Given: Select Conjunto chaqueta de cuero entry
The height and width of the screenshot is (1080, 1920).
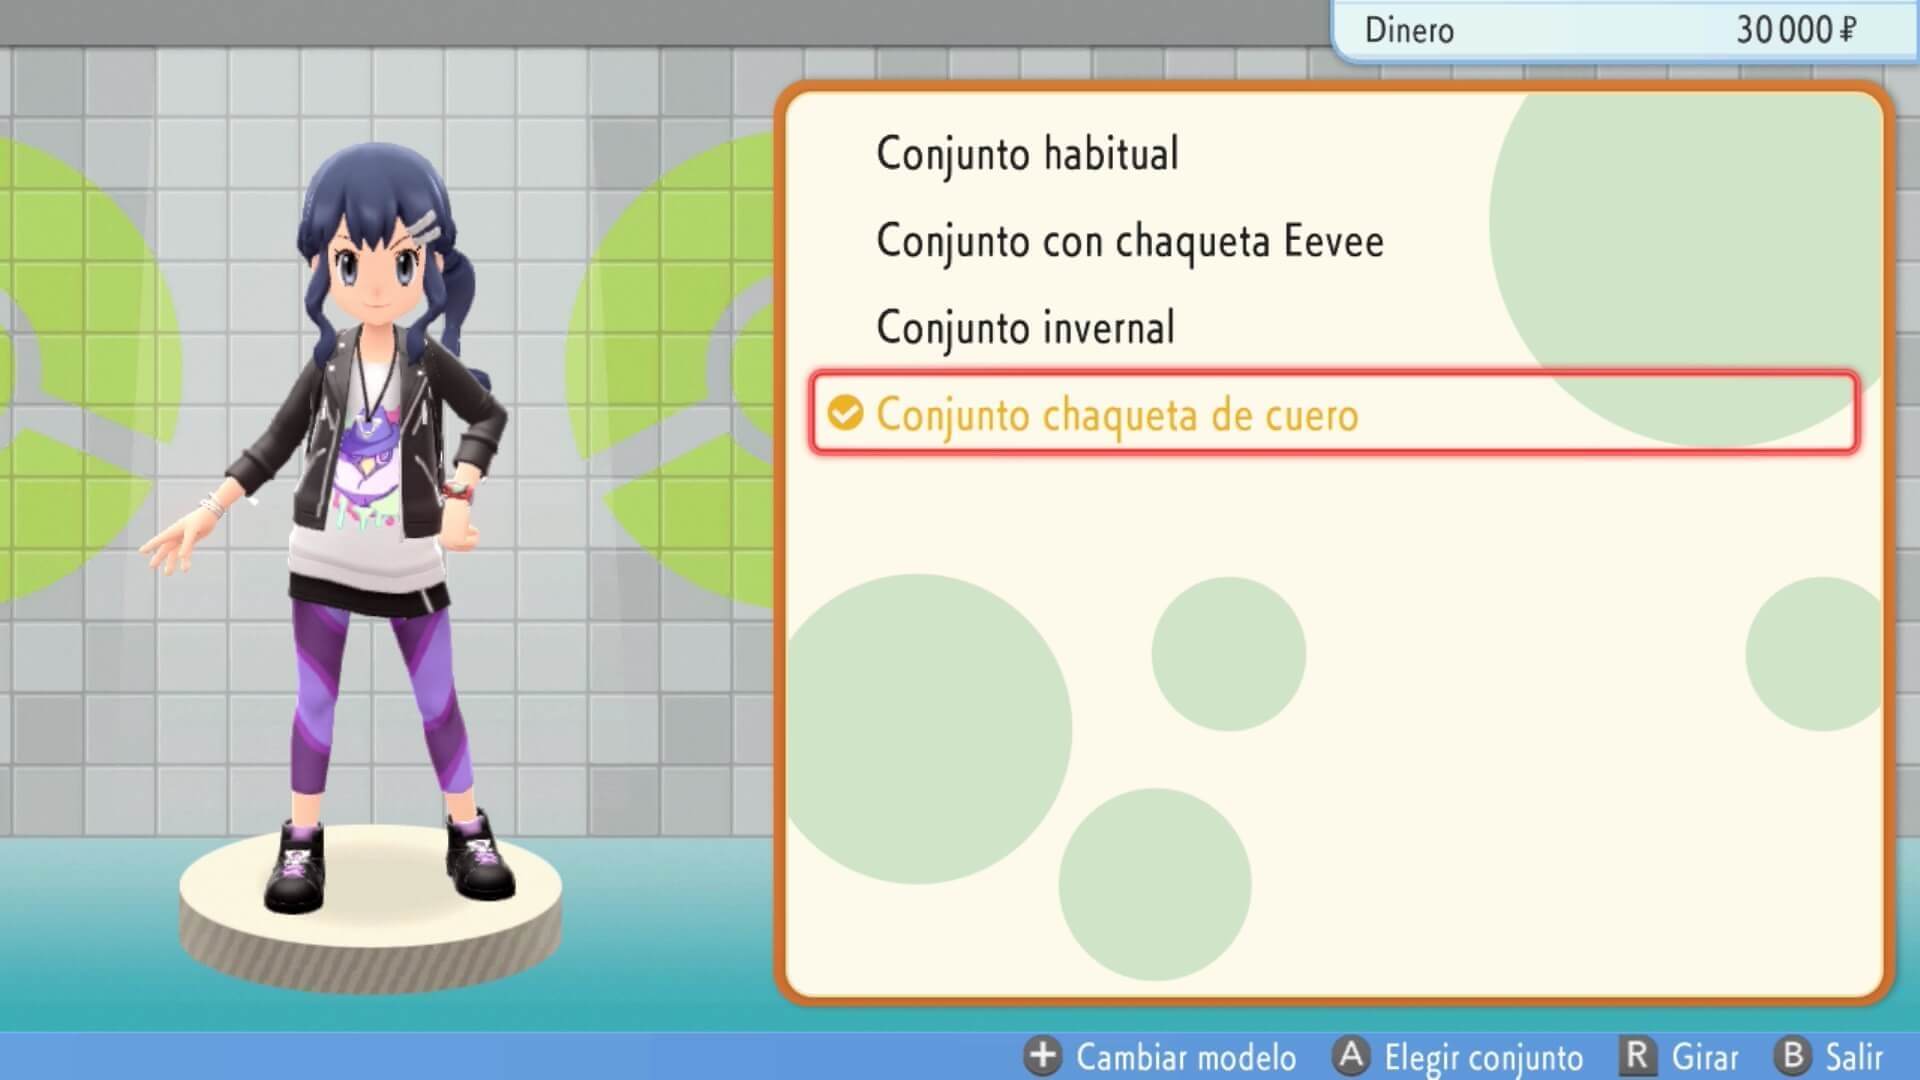Looking at the screenshot, I should [x=1334, y=414].
